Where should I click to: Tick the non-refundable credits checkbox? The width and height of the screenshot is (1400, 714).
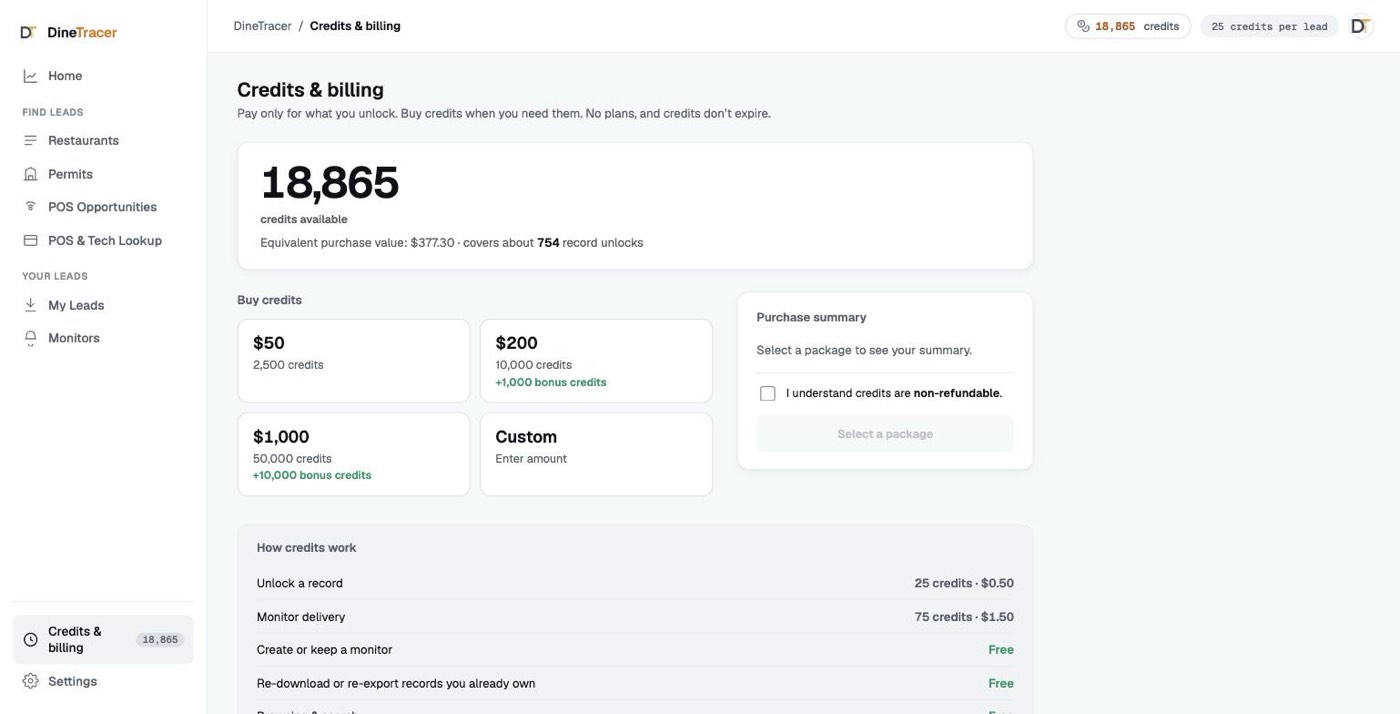[x=767, y=394]
